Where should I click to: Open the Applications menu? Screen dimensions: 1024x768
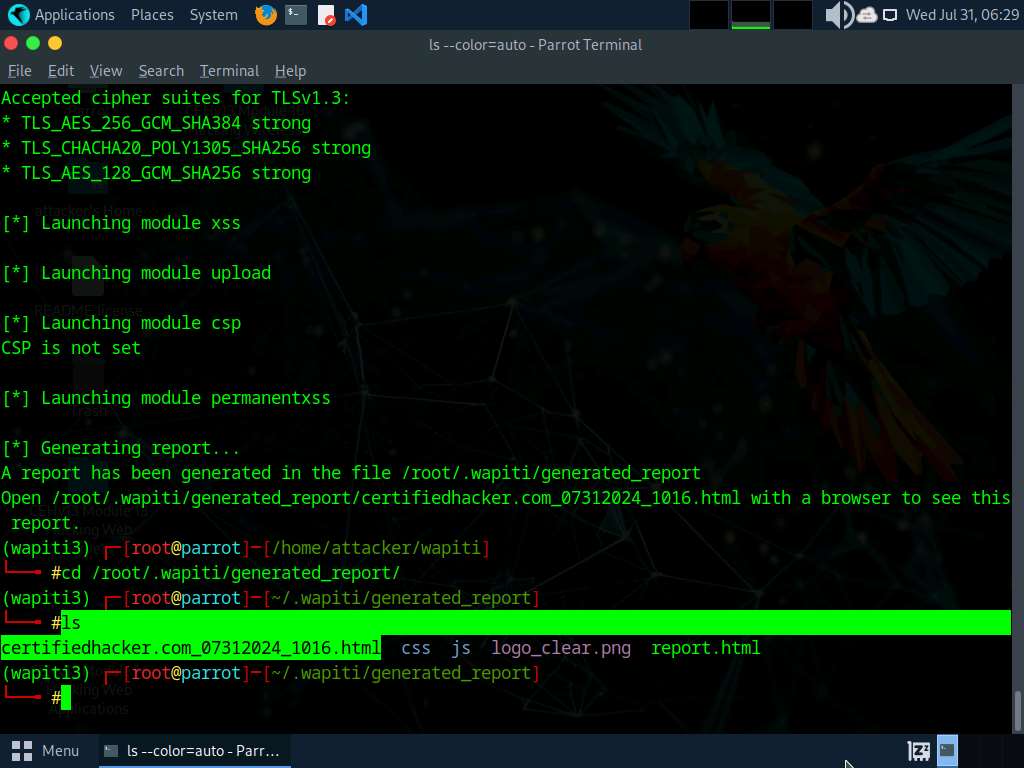pyautogui.click(x=62, y=15)
